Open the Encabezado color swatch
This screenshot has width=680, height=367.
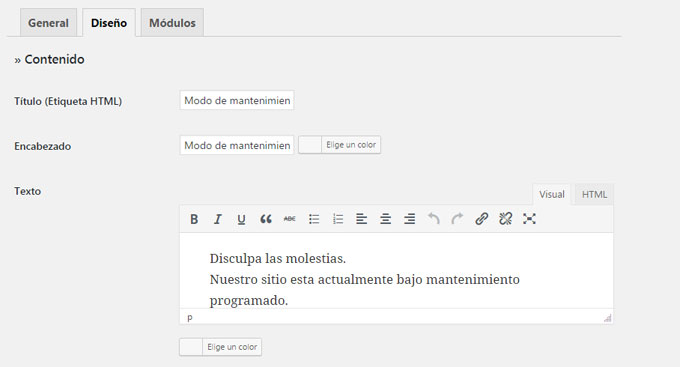pos(310,145)
